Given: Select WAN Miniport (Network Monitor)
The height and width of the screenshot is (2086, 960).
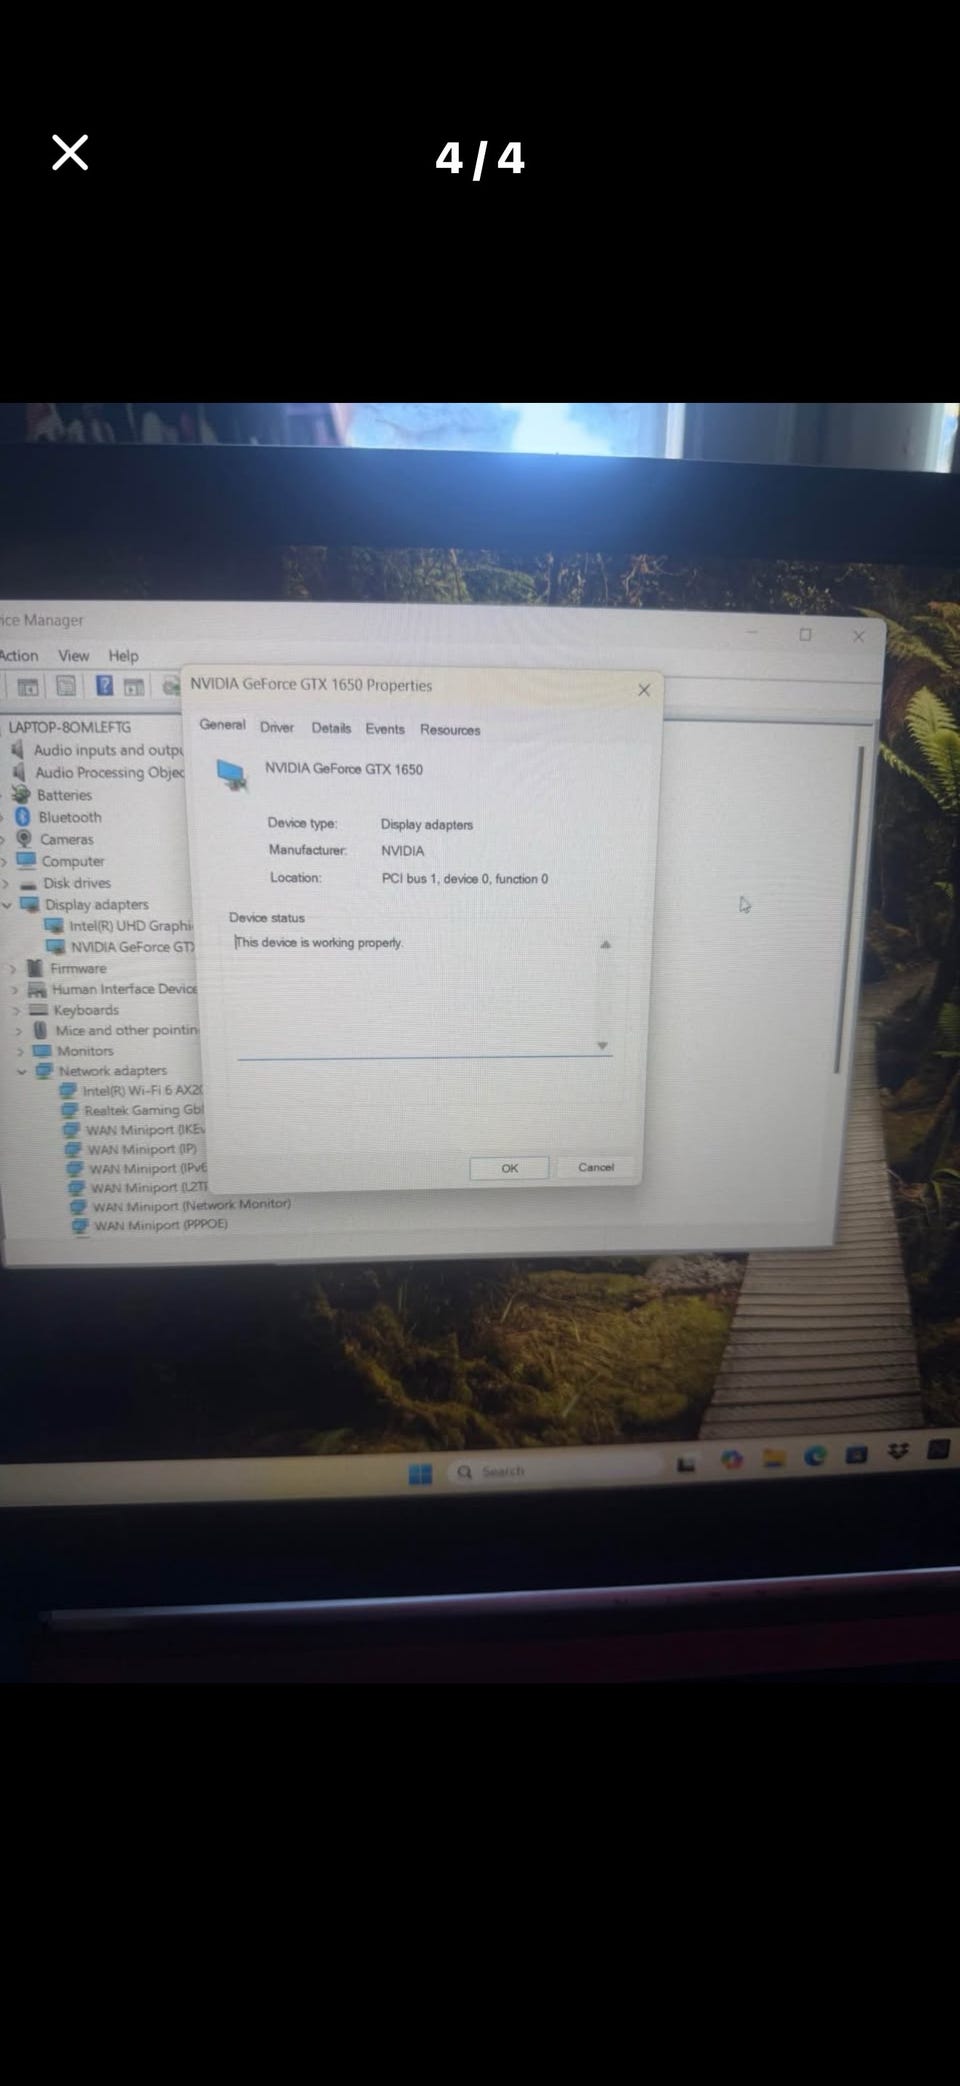Looking at the screenshot, I should click(191, 1205).
